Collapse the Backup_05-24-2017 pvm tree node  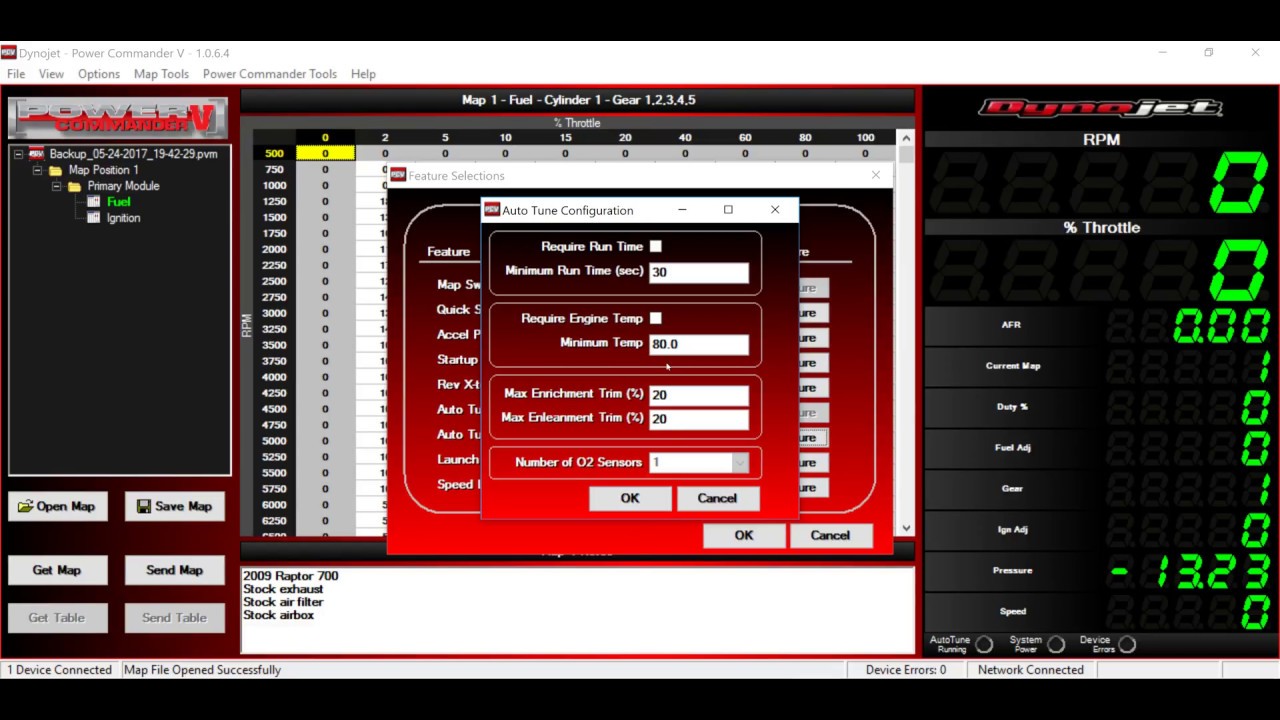pyautogui.click(x=18, y=154)
